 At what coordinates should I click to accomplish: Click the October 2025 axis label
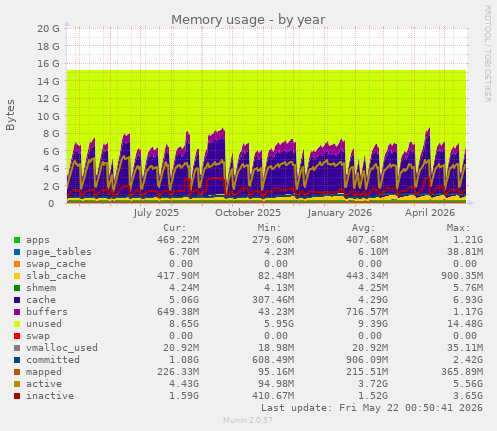pos(248,213)
